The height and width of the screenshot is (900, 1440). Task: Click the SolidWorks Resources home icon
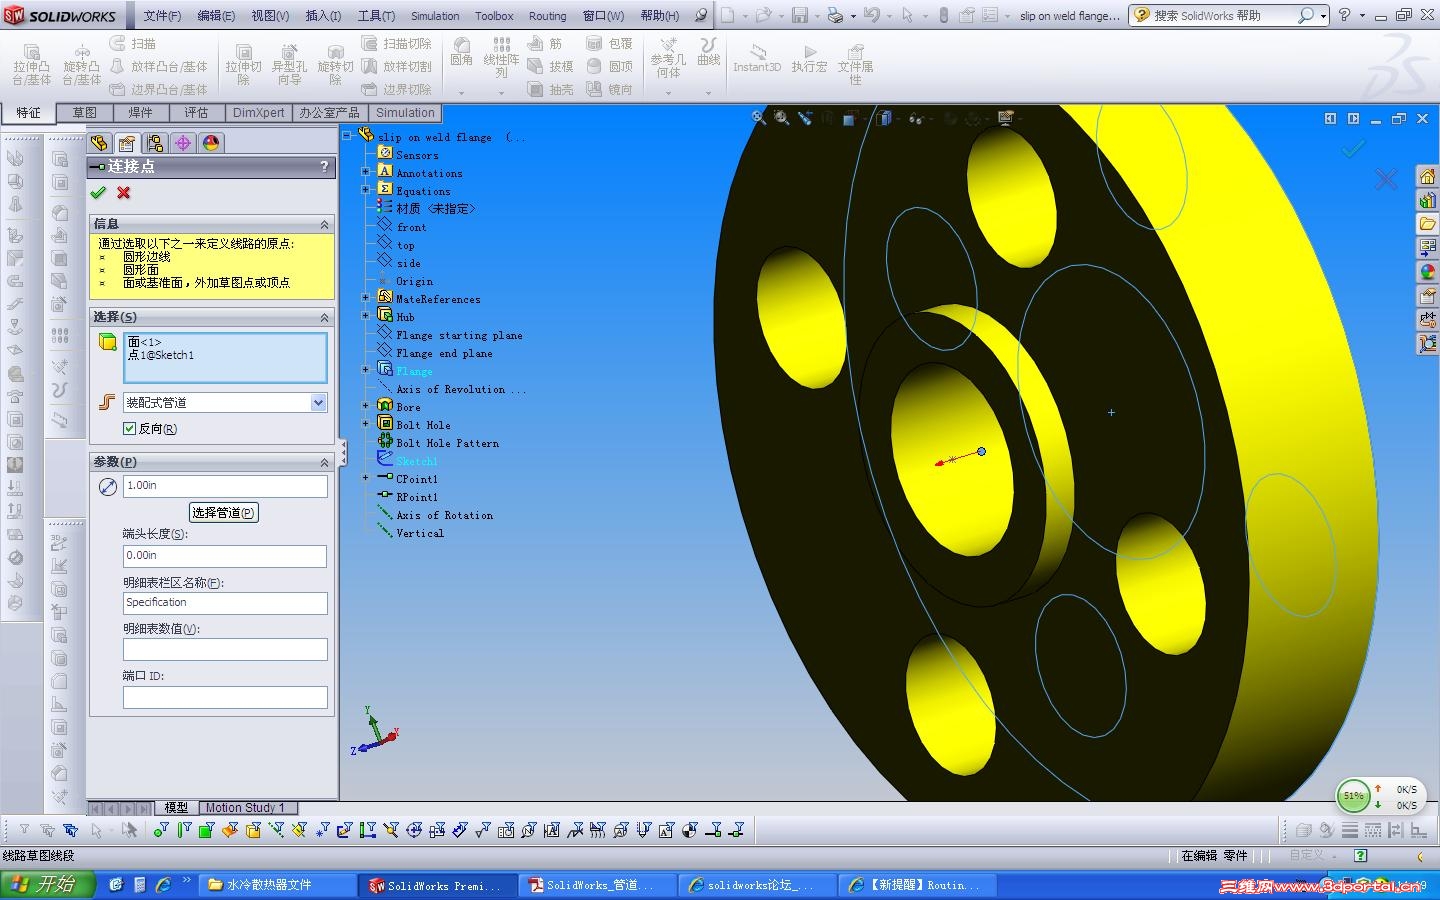[1427, 176]
